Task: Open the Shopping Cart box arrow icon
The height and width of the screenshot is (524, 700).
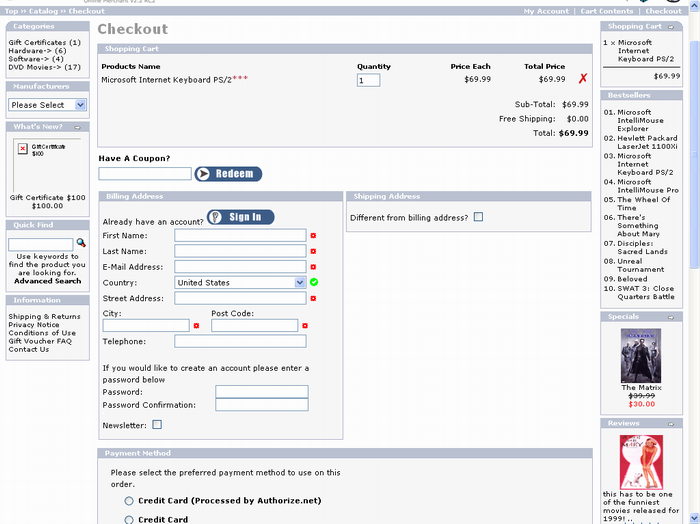Action: 671,27
